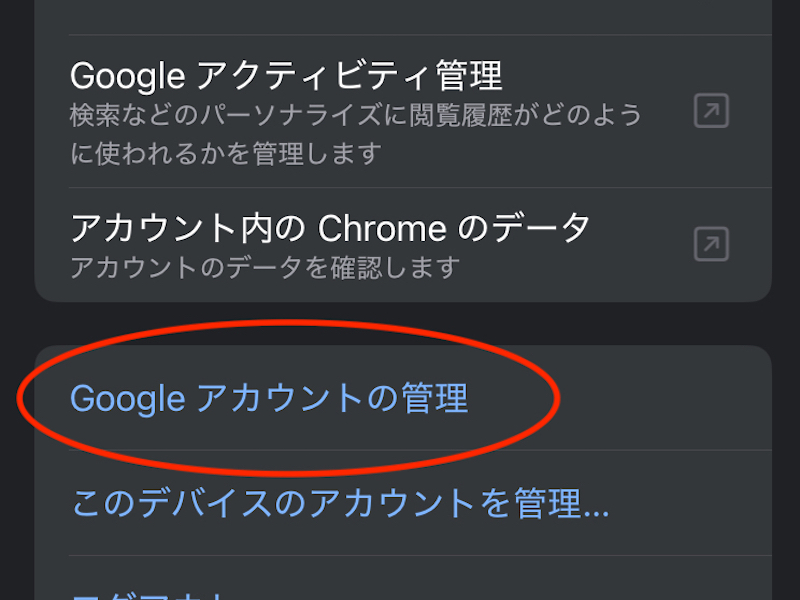Click アカウント内の at start of Chrome data title
Screen dimensions: 800x600
click(x=188, y=229)
